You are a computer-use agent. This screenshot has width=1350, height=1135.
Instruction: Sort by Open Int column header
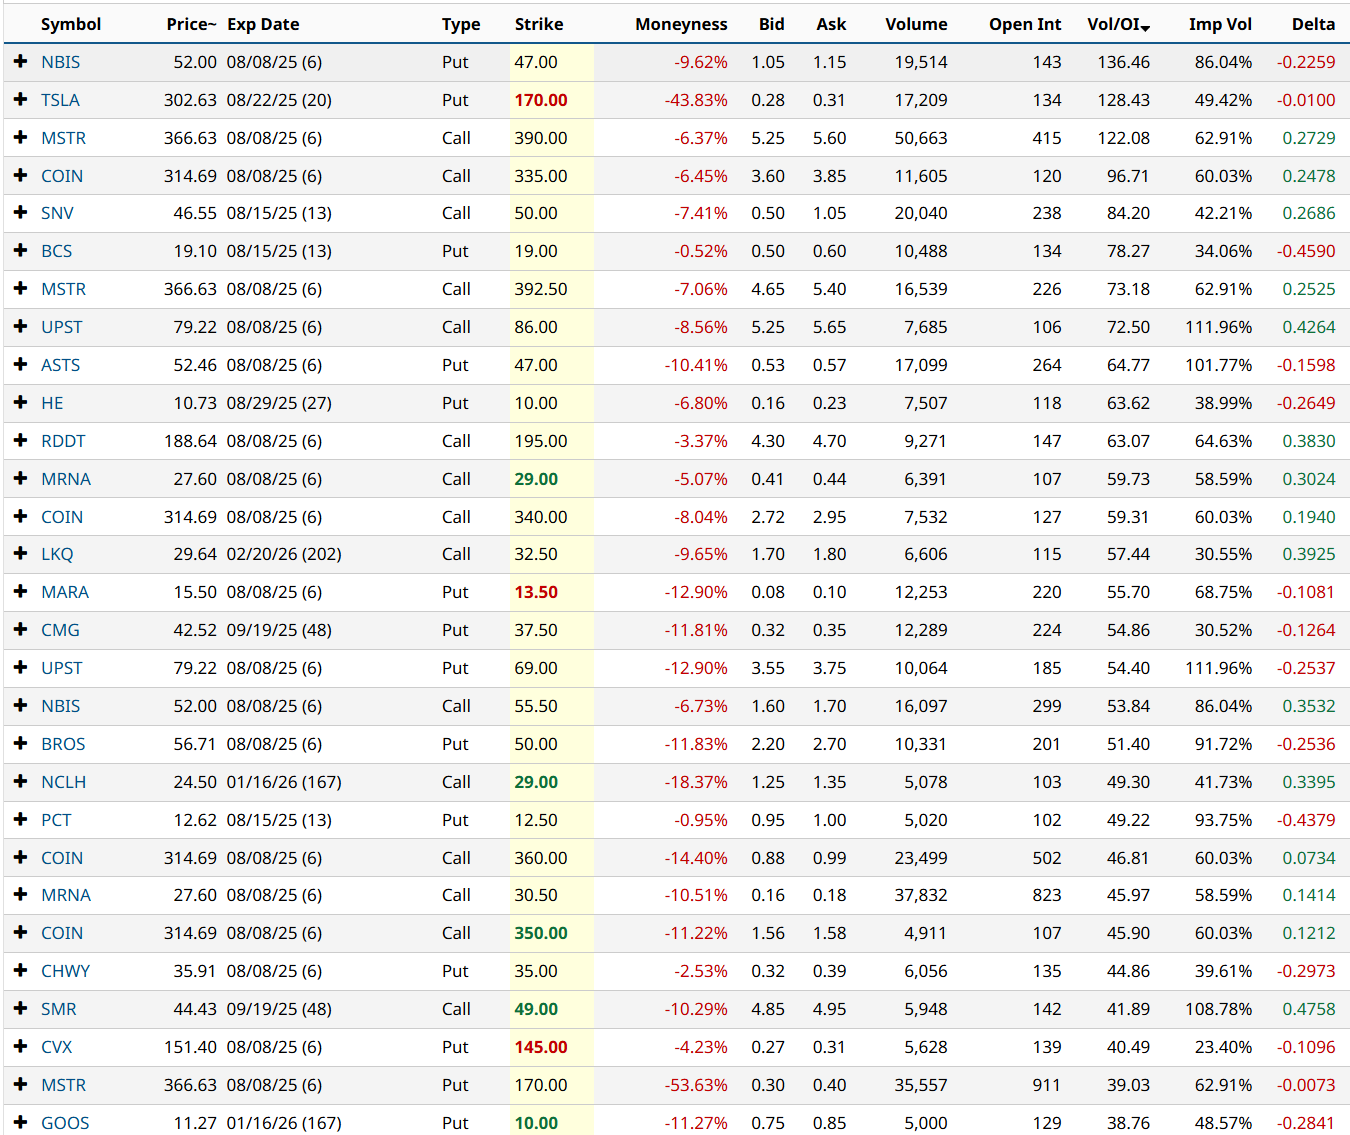tap(1025, 25)
